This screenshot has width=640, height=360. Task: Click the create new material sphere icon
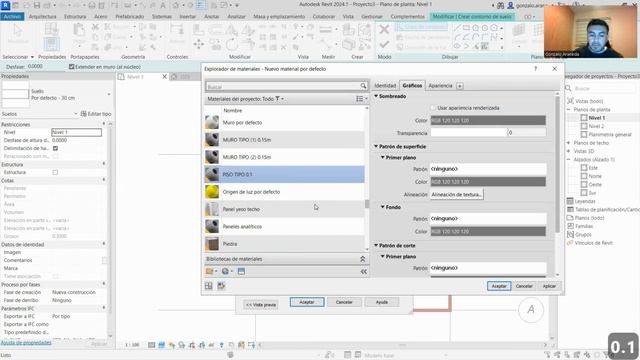point(226,271)
